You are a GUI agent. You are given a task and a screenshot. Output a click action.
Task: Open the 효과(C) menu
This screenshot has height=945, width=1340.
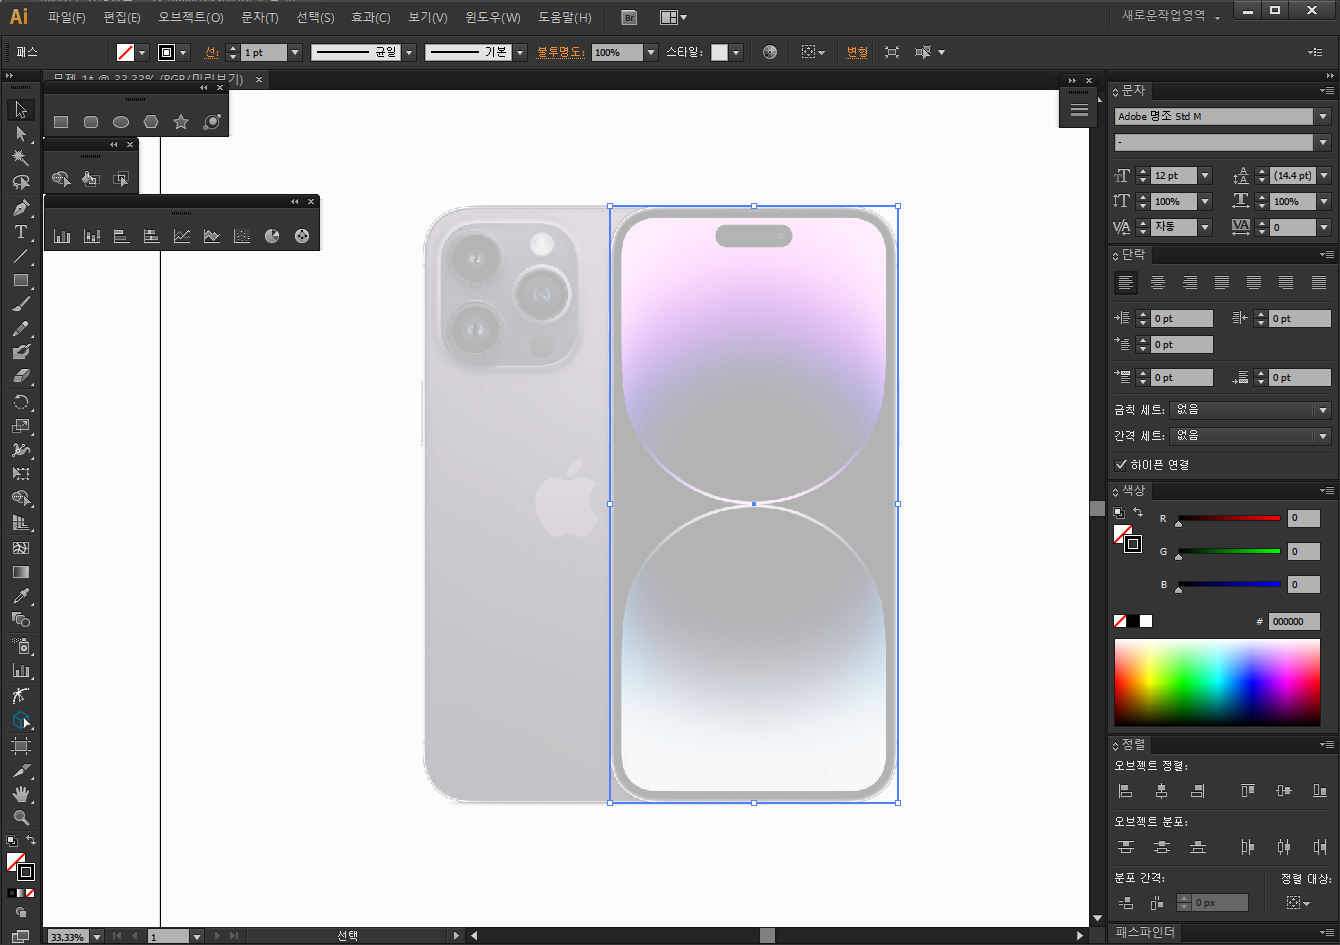pyautogui.click(x=371, y=18)
